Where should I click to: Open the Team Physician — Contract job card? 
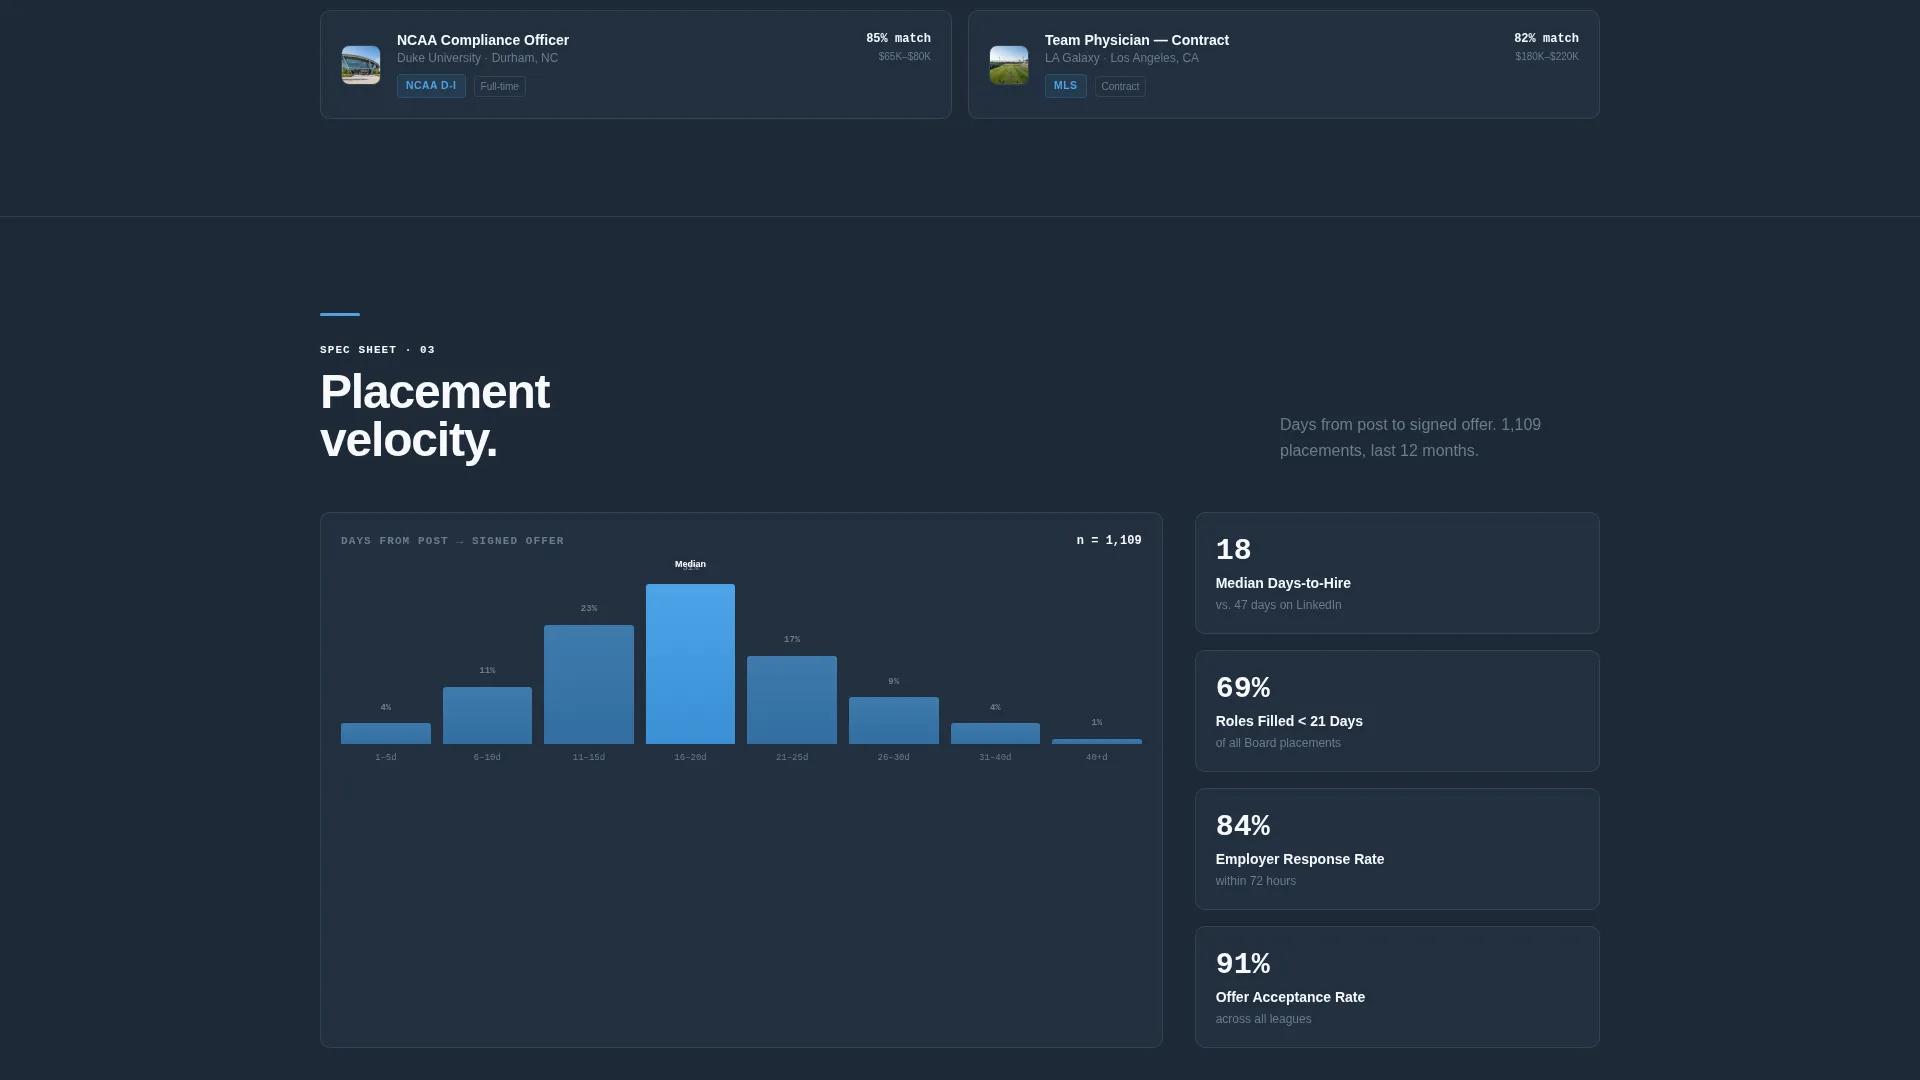click(1283, 65)
